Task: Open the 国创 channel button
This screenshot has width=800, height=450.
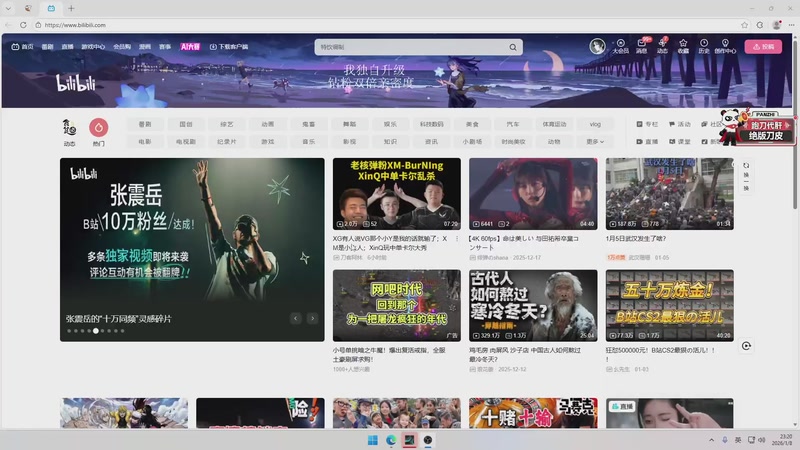Action: pyautogui.click(x=186, y=124)
